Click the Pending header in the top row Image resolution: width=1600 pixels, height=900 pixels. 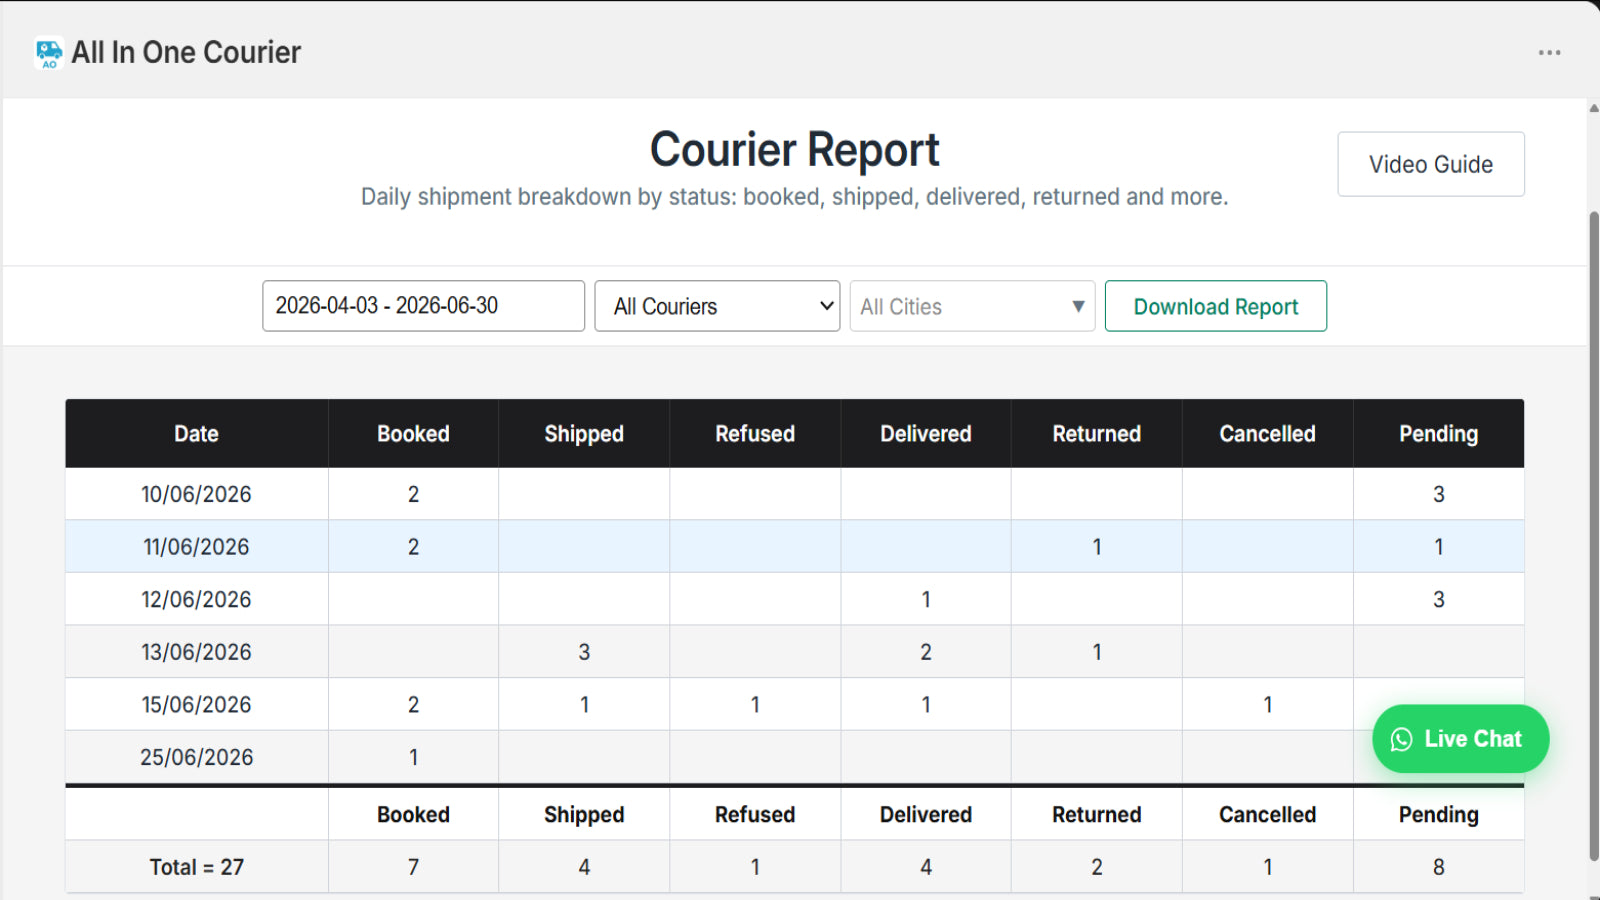coord(1439,434)
